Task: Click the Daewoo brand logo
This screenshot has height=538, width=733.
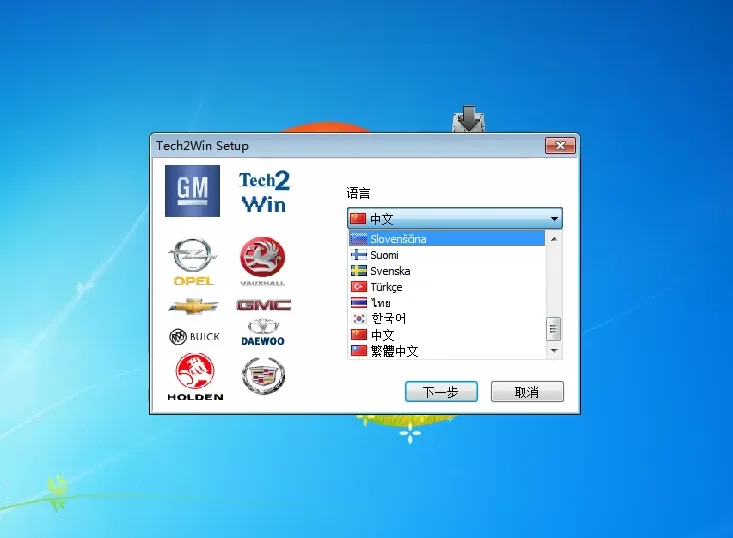Action: pos(263,332)
